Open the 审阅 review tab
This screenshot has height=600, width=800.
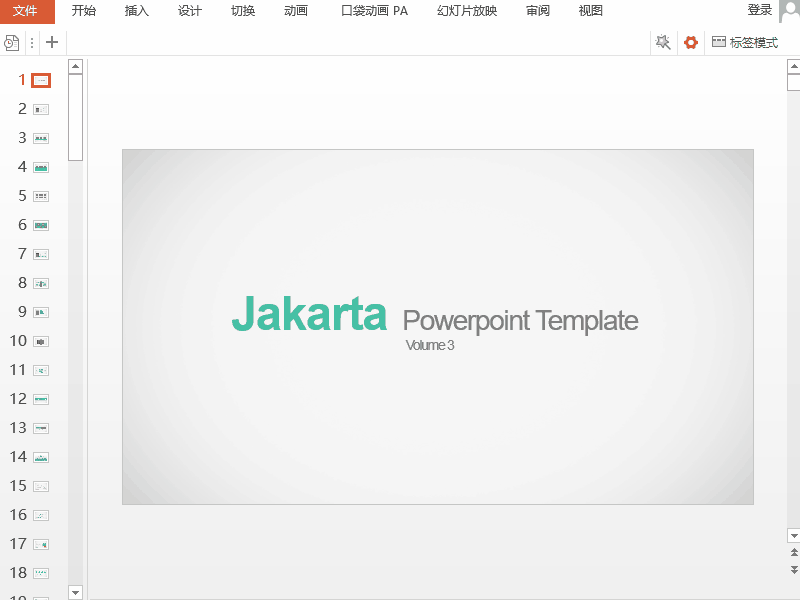pos(538,11)
